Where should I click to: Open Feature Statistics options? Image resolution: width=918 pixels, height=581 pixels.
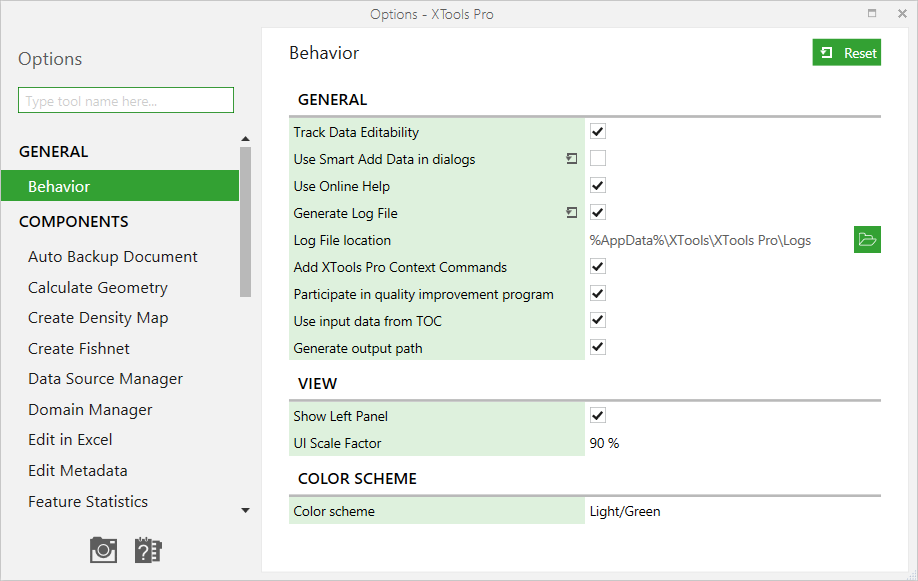pos(88,501)
